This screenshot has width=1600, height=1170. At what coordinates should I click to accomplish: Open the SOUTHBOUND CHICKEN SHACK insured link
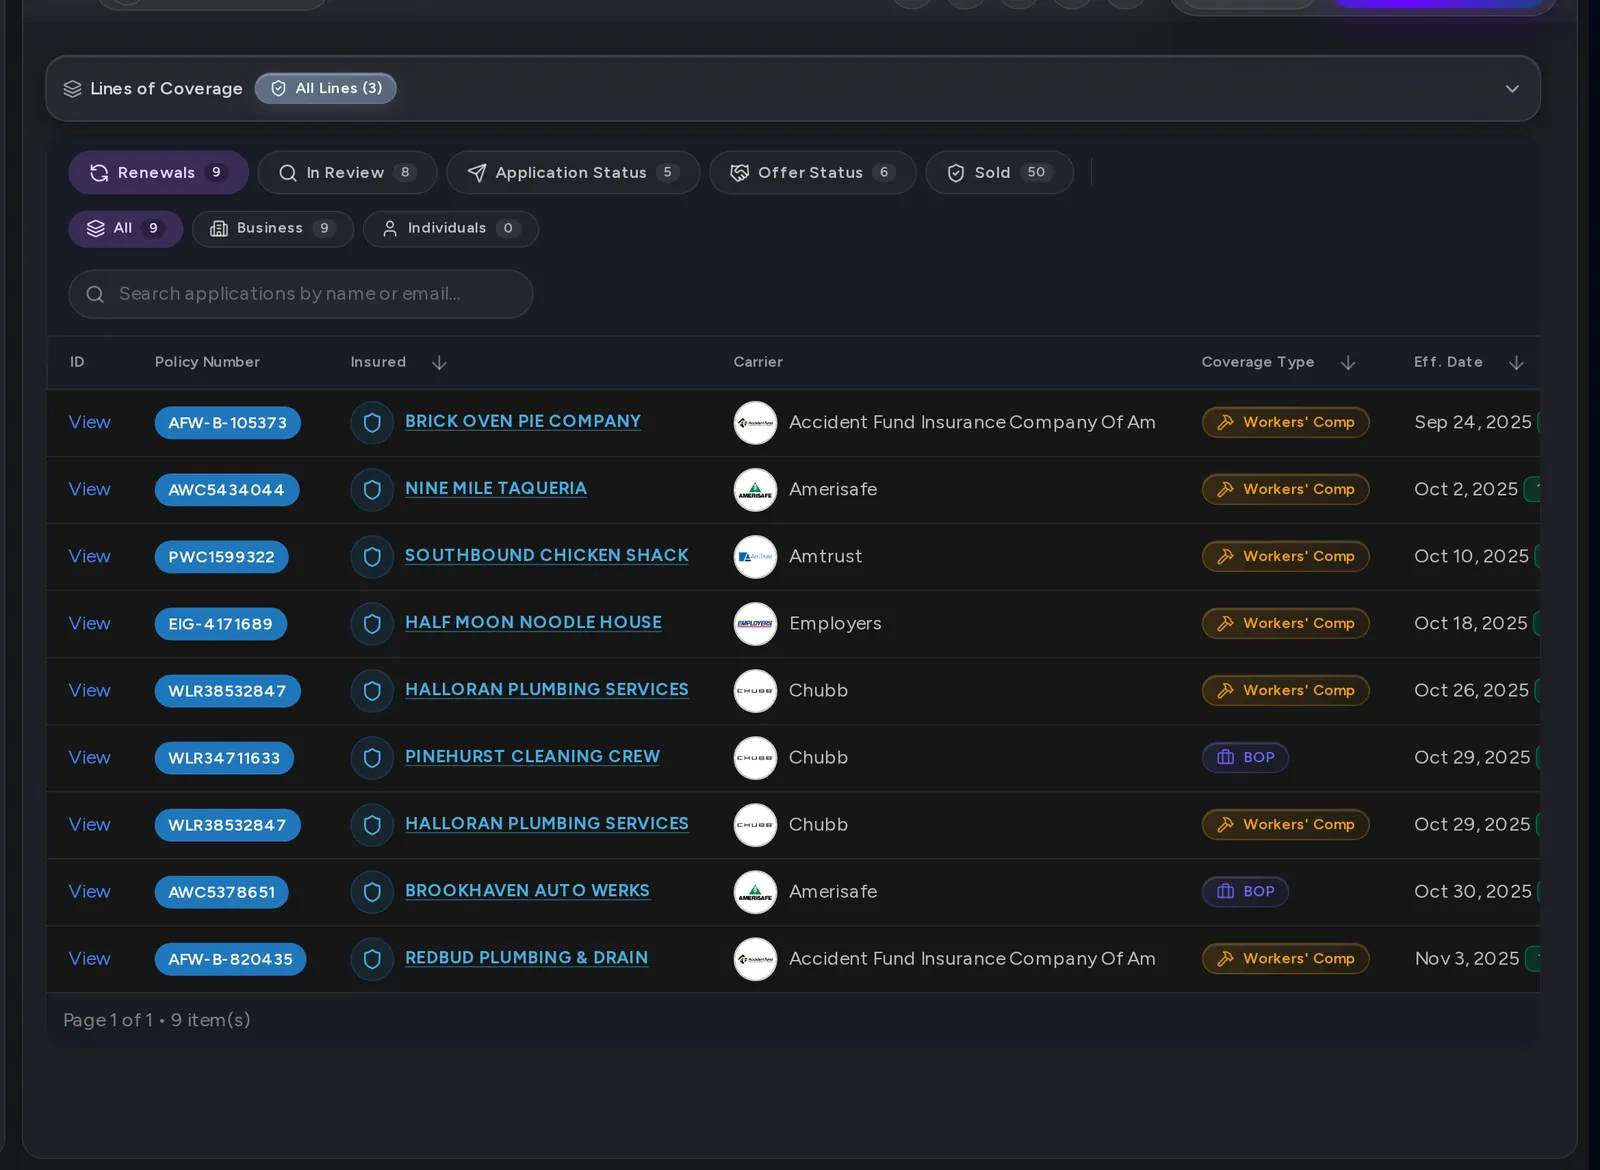tap(547, 556)
